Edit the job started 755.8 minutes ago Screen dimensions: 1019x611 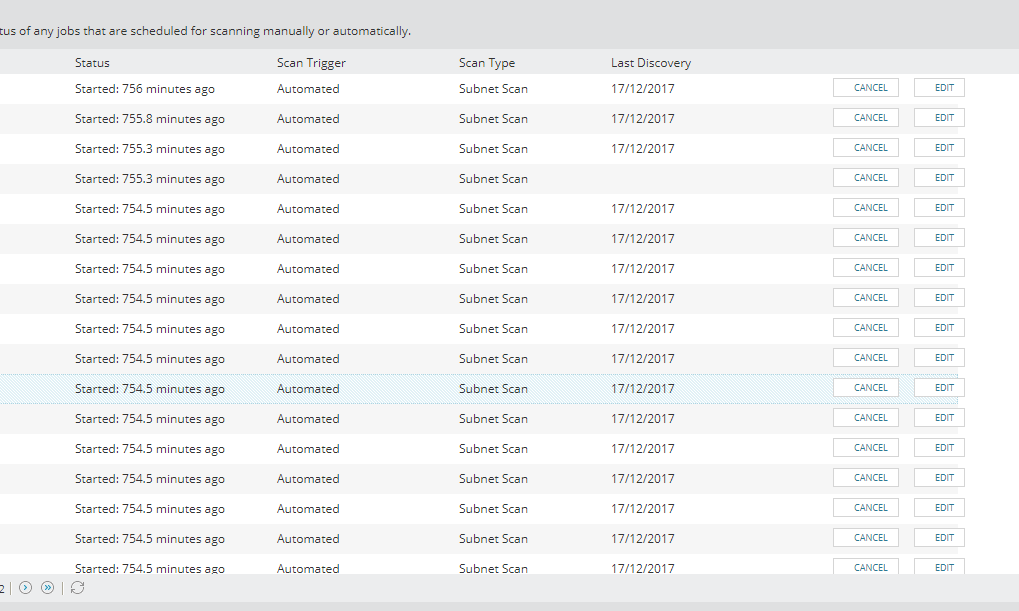[939, 118]
